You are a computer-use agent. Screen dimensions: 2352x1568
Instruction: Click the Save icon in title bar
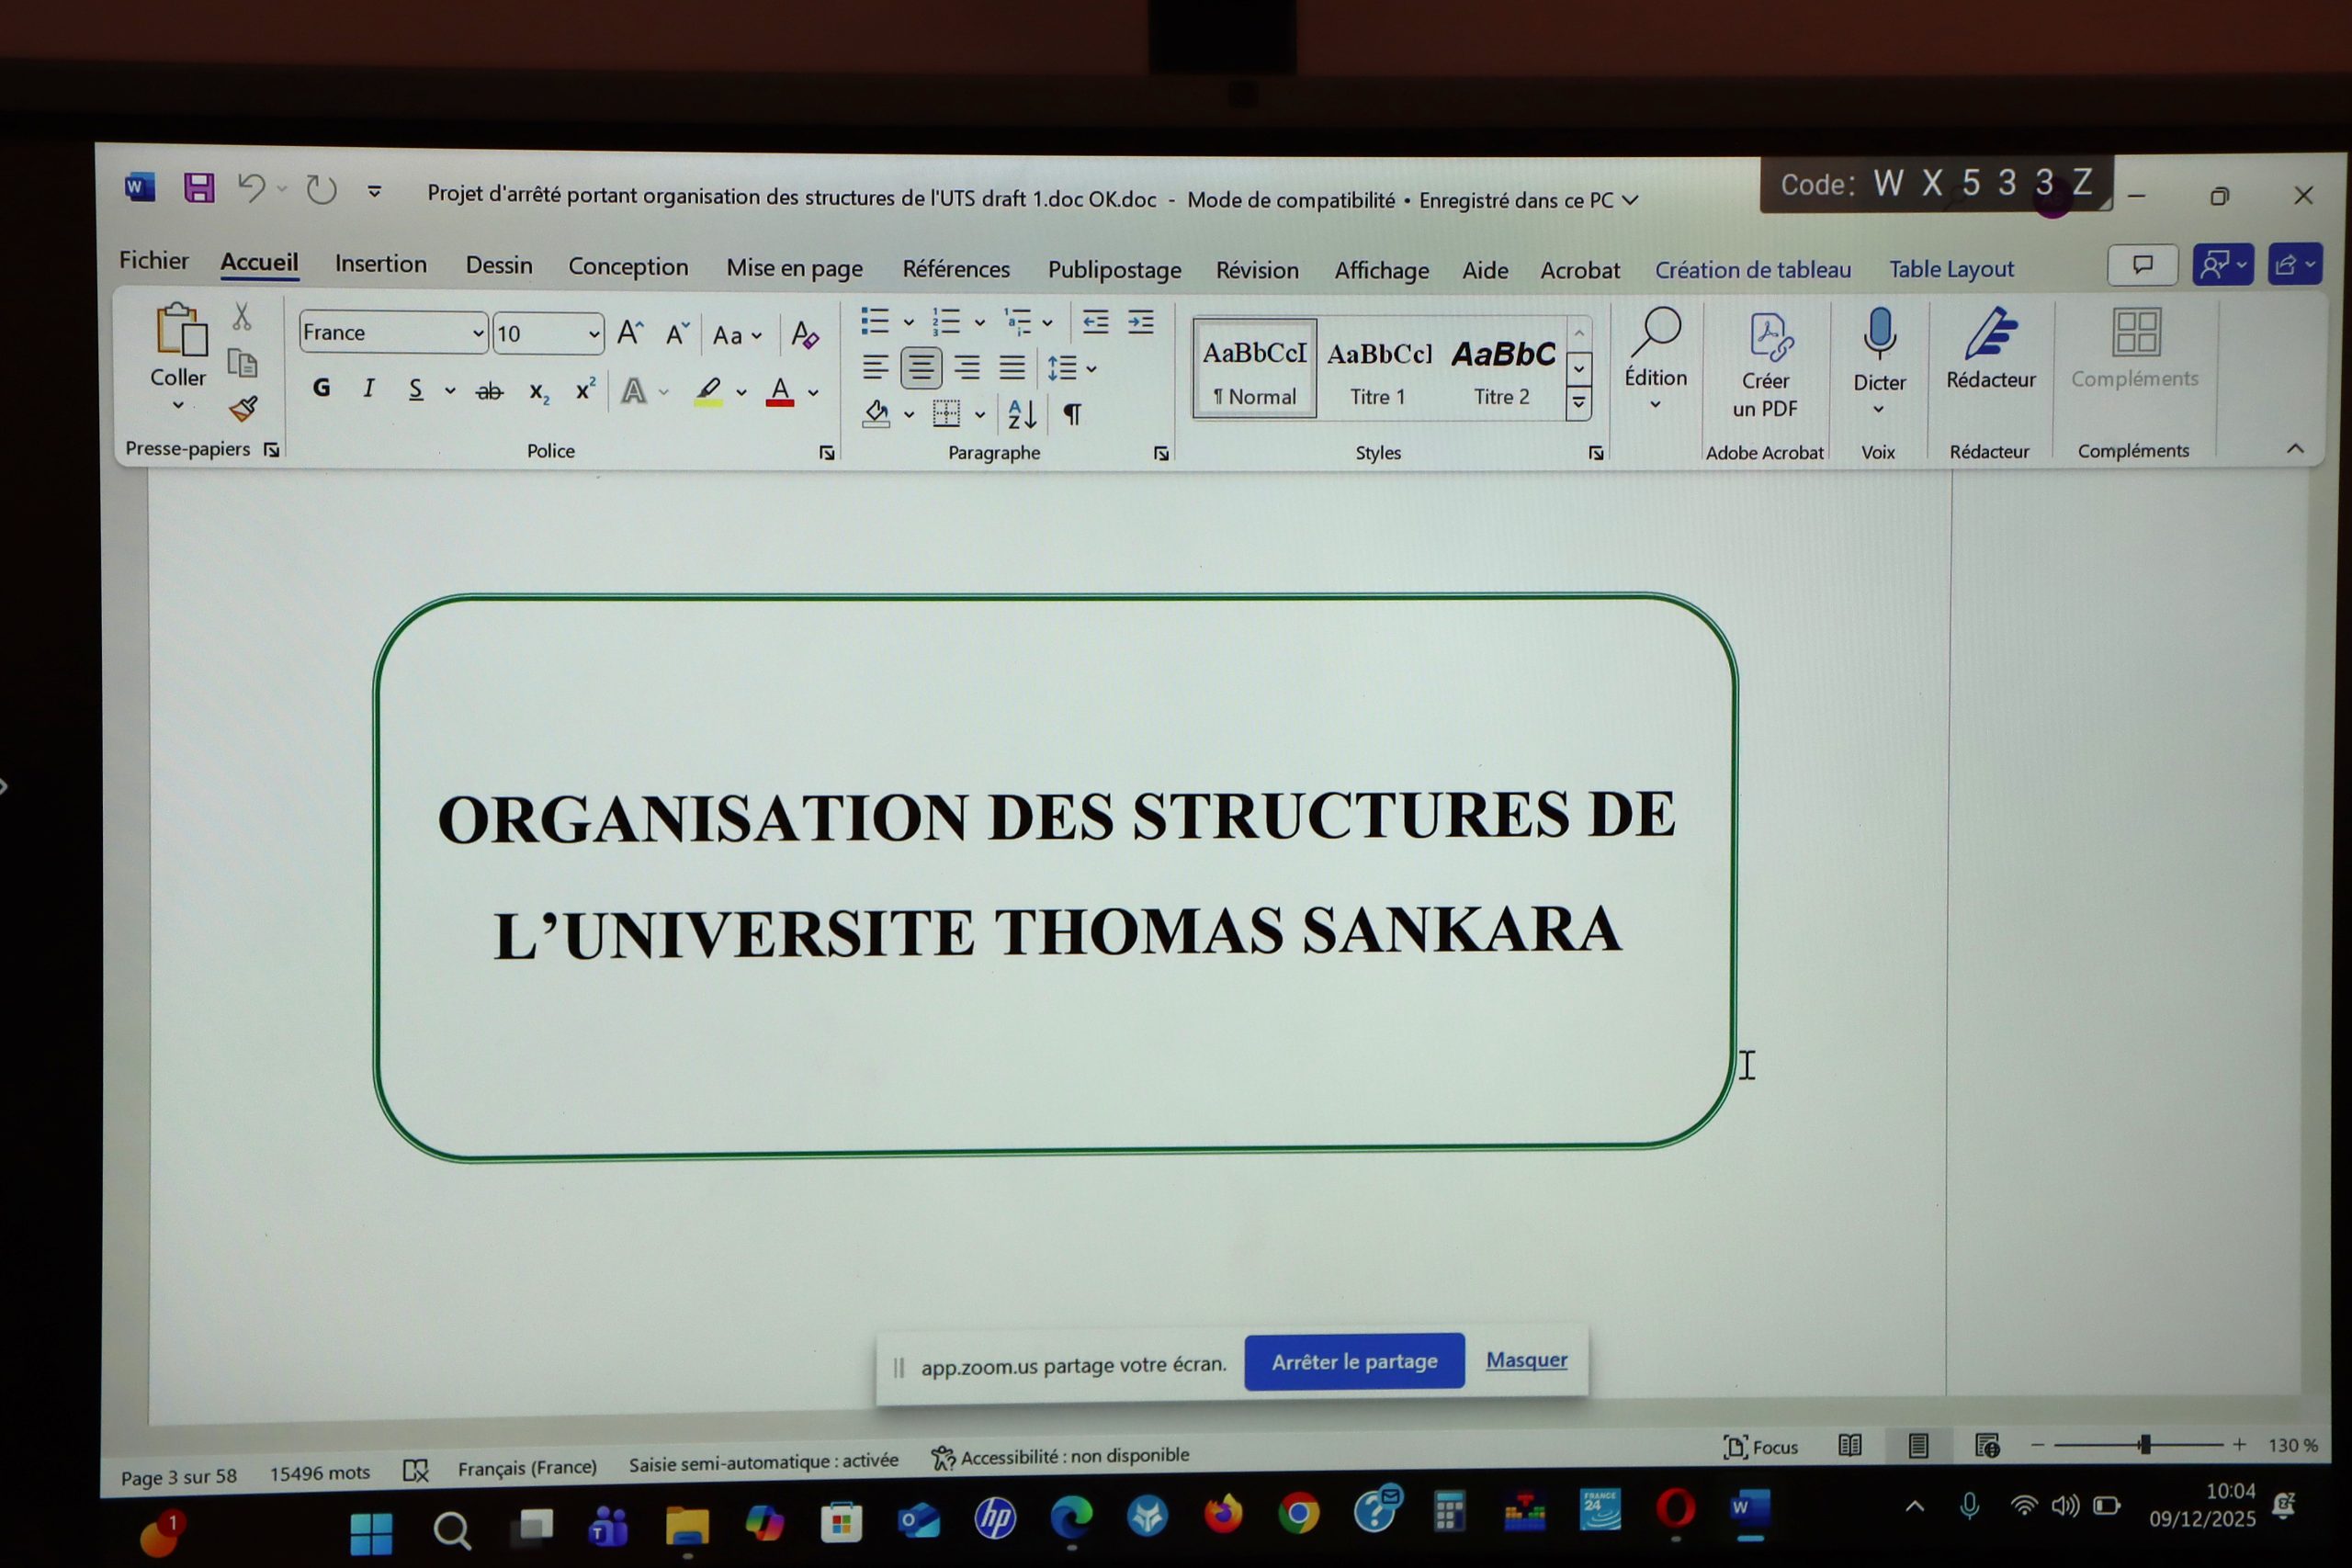(199, 188)
